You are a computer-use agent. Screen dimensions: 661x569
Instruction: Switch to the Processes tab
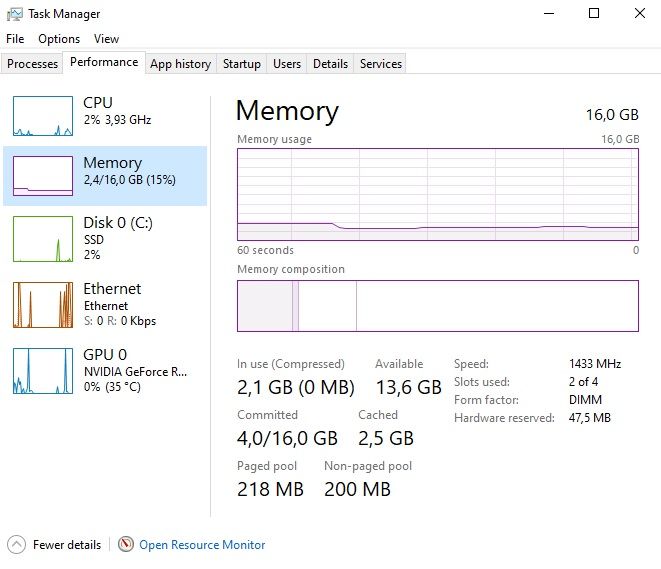(33, 64)
